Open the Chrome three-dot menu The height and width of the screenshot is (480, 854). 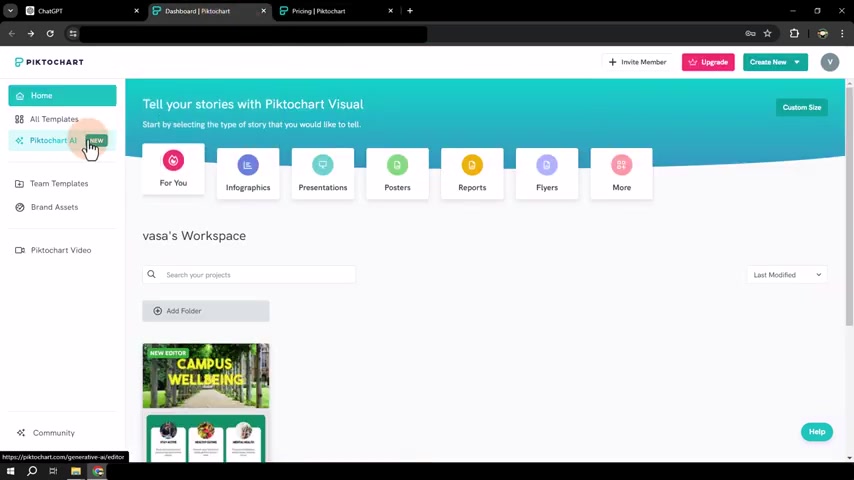click(x=842, y=34)
